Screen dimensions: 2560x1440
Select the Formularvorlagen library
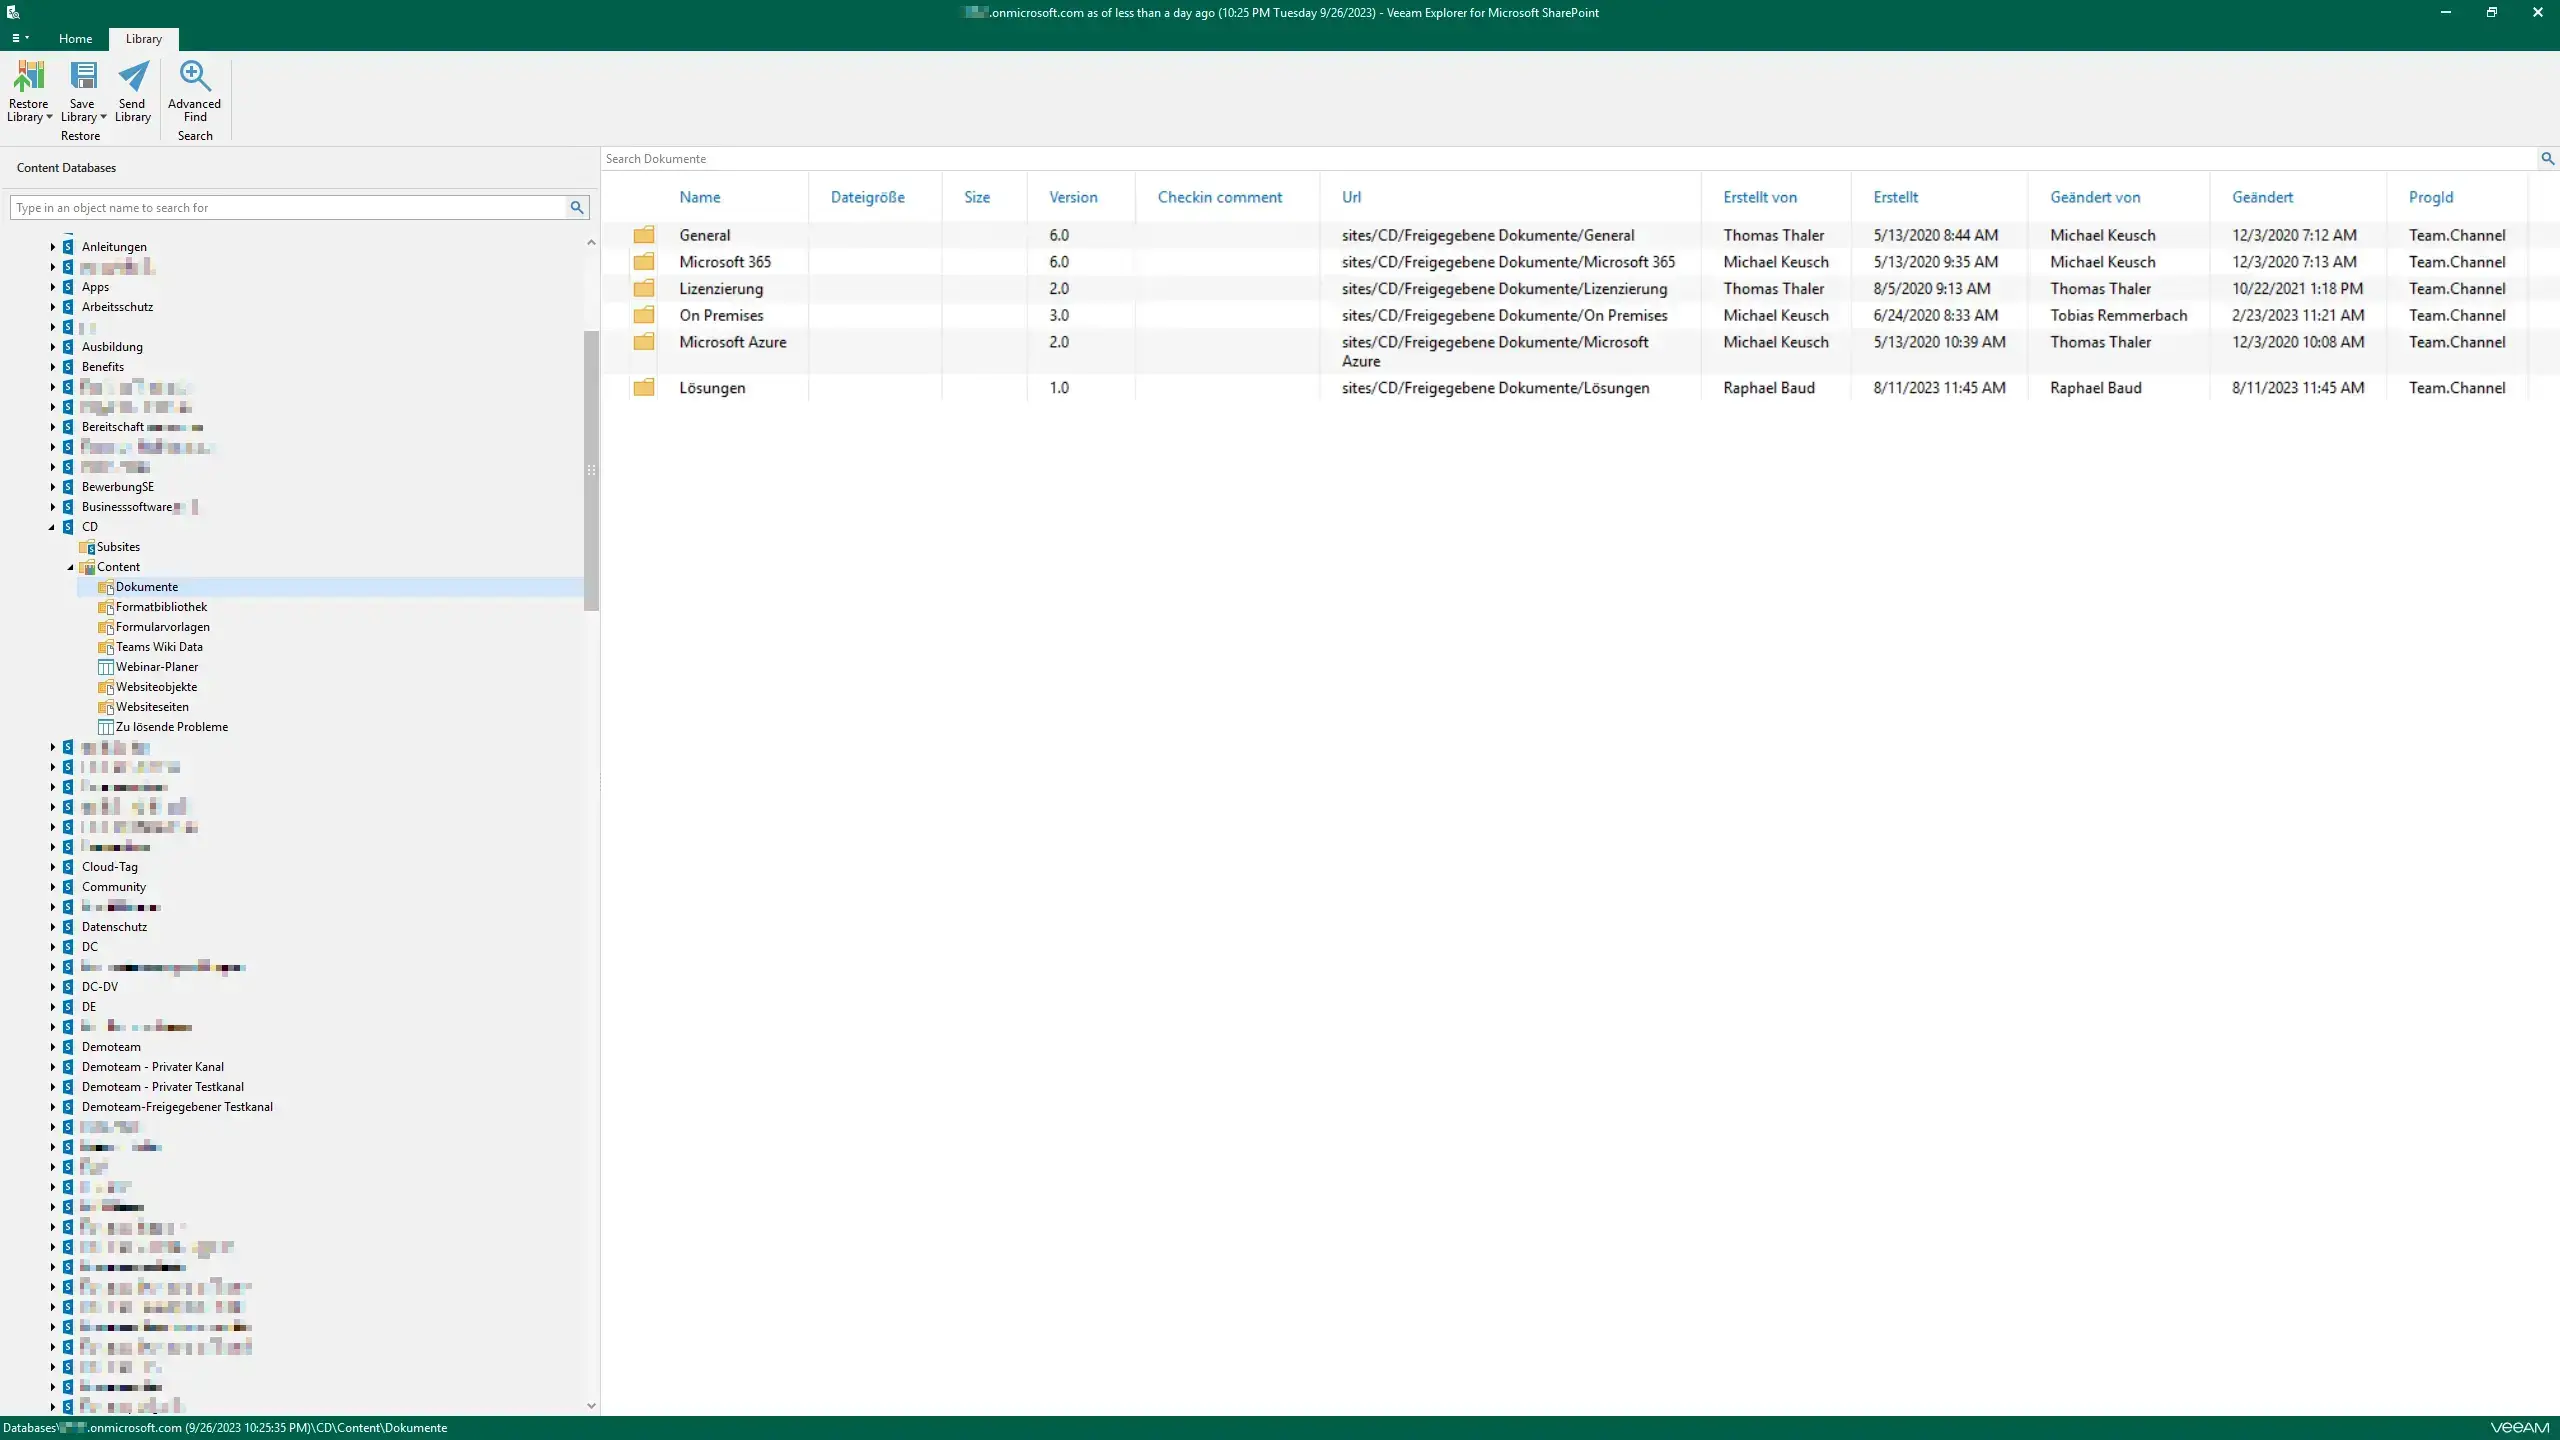(163, 627)
